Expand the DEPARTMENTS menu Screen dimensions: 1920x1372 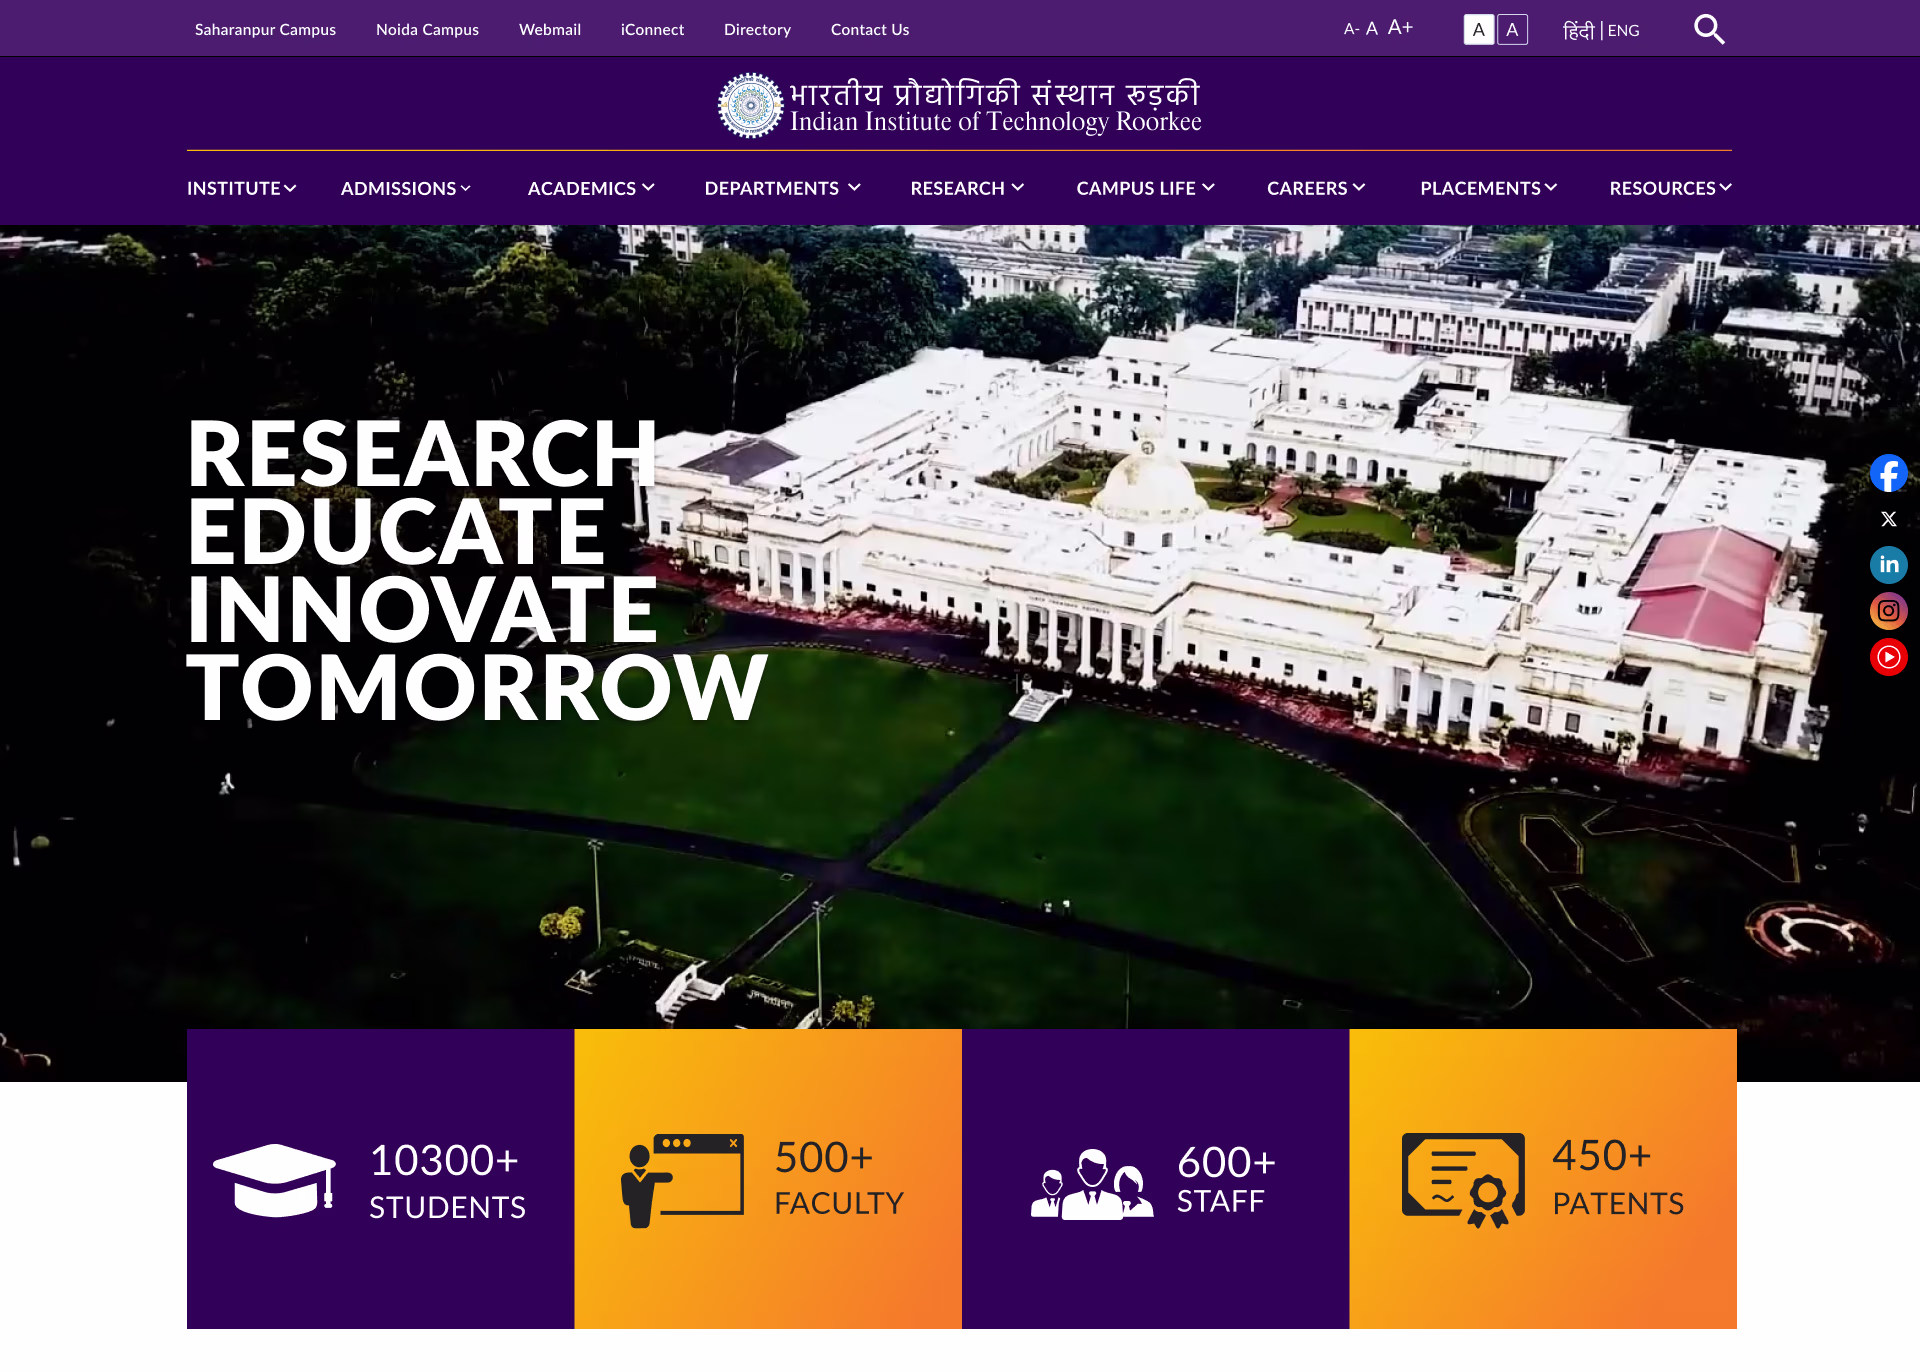coord(782,188)
